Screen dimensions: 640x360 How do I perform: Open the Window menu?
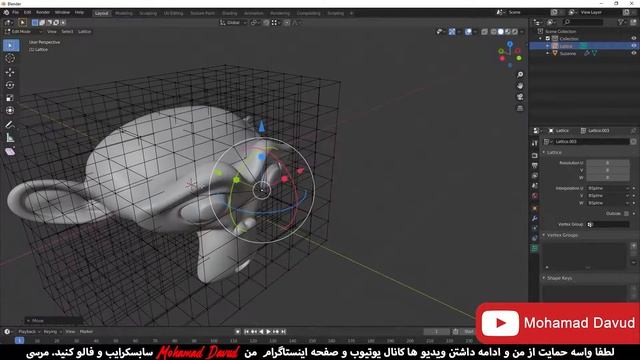[62, 13]
